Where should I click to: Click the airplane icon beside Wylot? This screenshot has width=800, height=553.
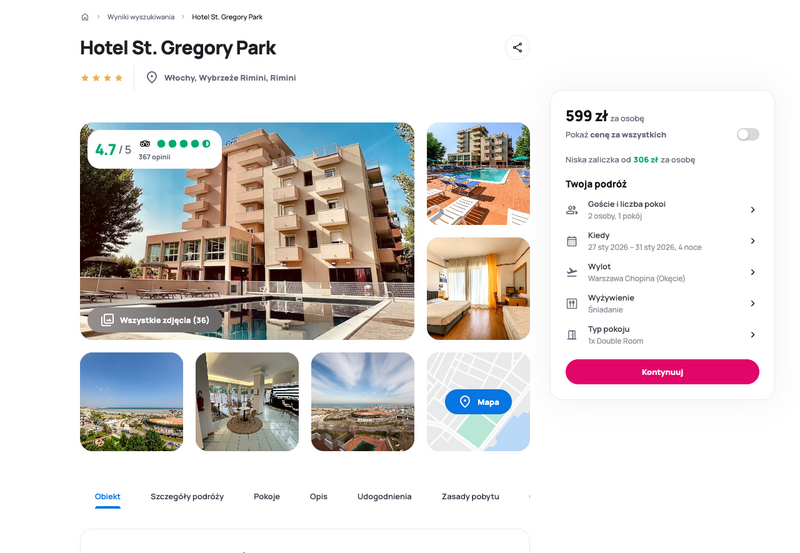tap(572, 272)
